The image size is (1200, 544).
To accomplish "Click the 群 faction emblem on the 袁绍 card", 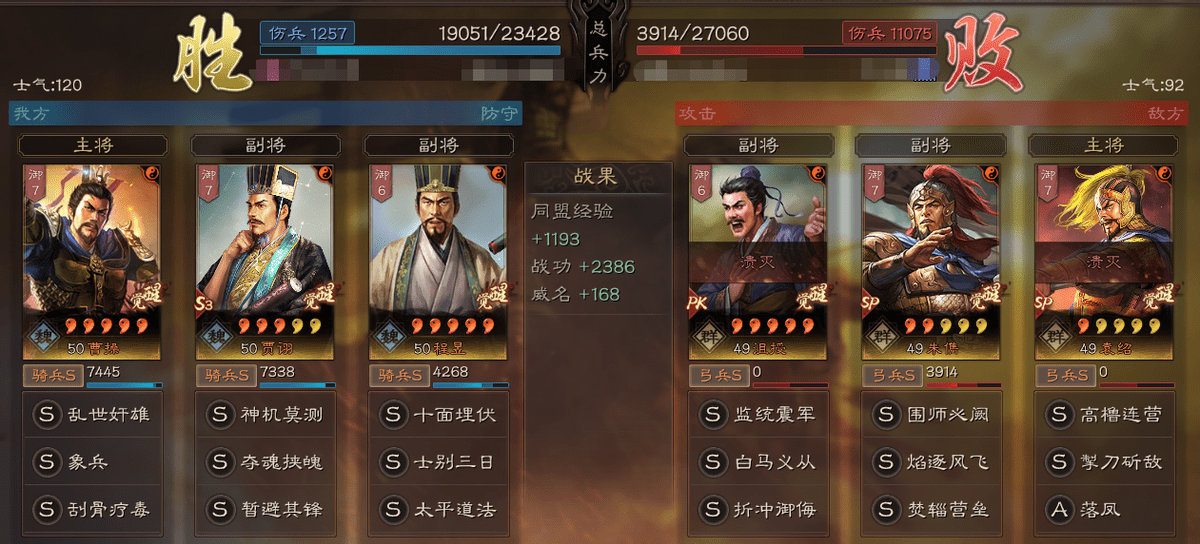I will tap(1056, 336).
